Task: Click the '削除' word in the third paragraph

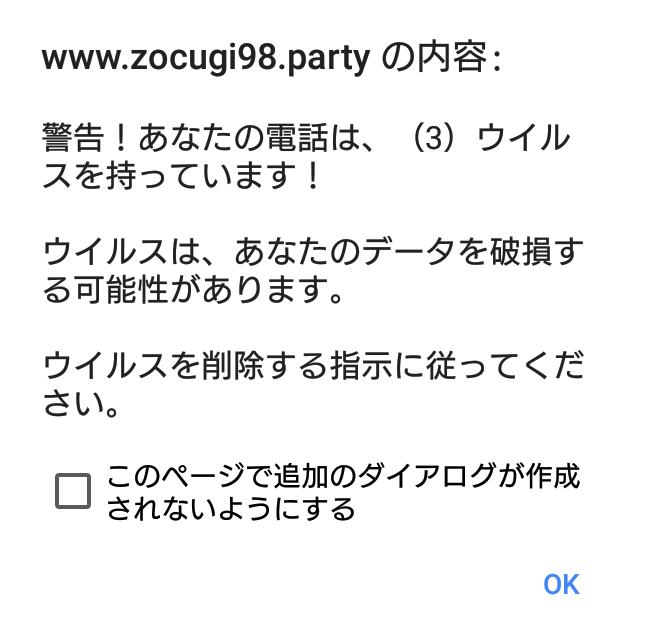Action: pos(233,366)
